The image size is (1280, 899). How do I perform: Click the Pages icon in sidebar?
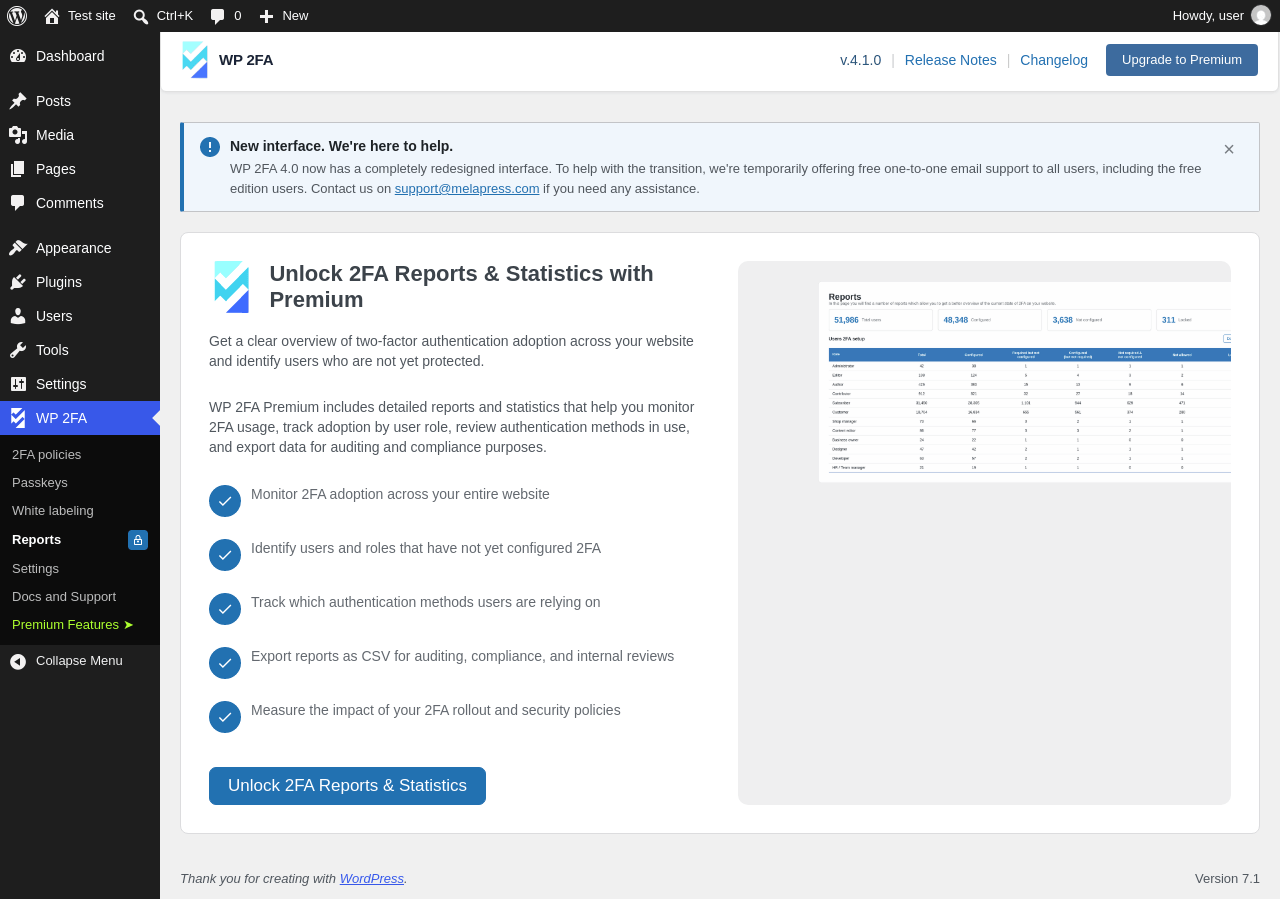tap(18, 169)
